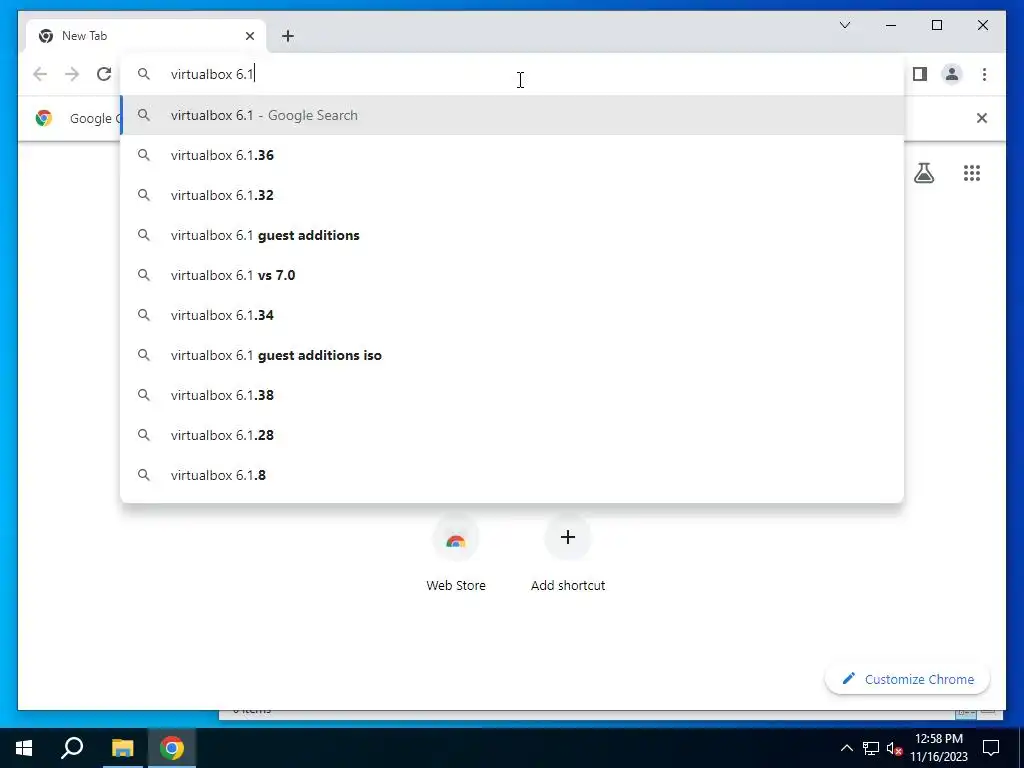Click the Chrome logo in info bar

pyautogui.click(x=44, y=118)
